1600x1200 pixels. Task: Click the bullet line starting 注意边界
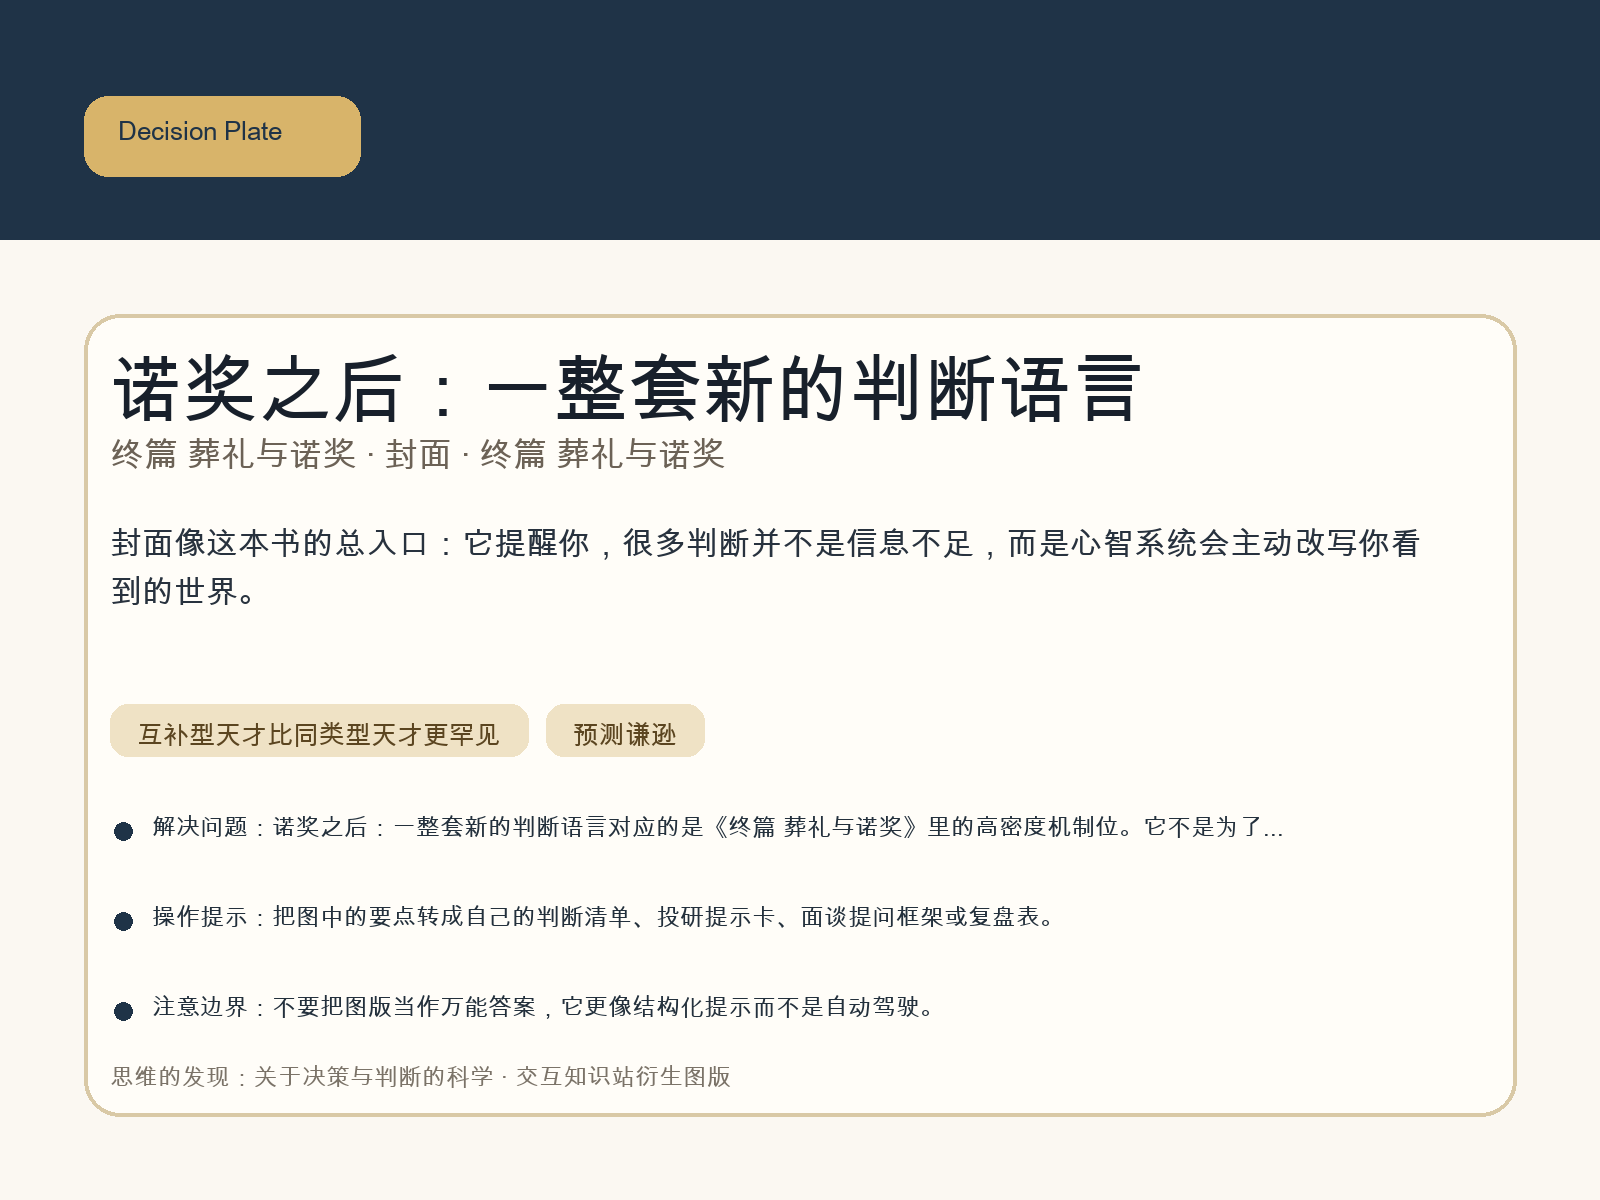pos(544,1007)
